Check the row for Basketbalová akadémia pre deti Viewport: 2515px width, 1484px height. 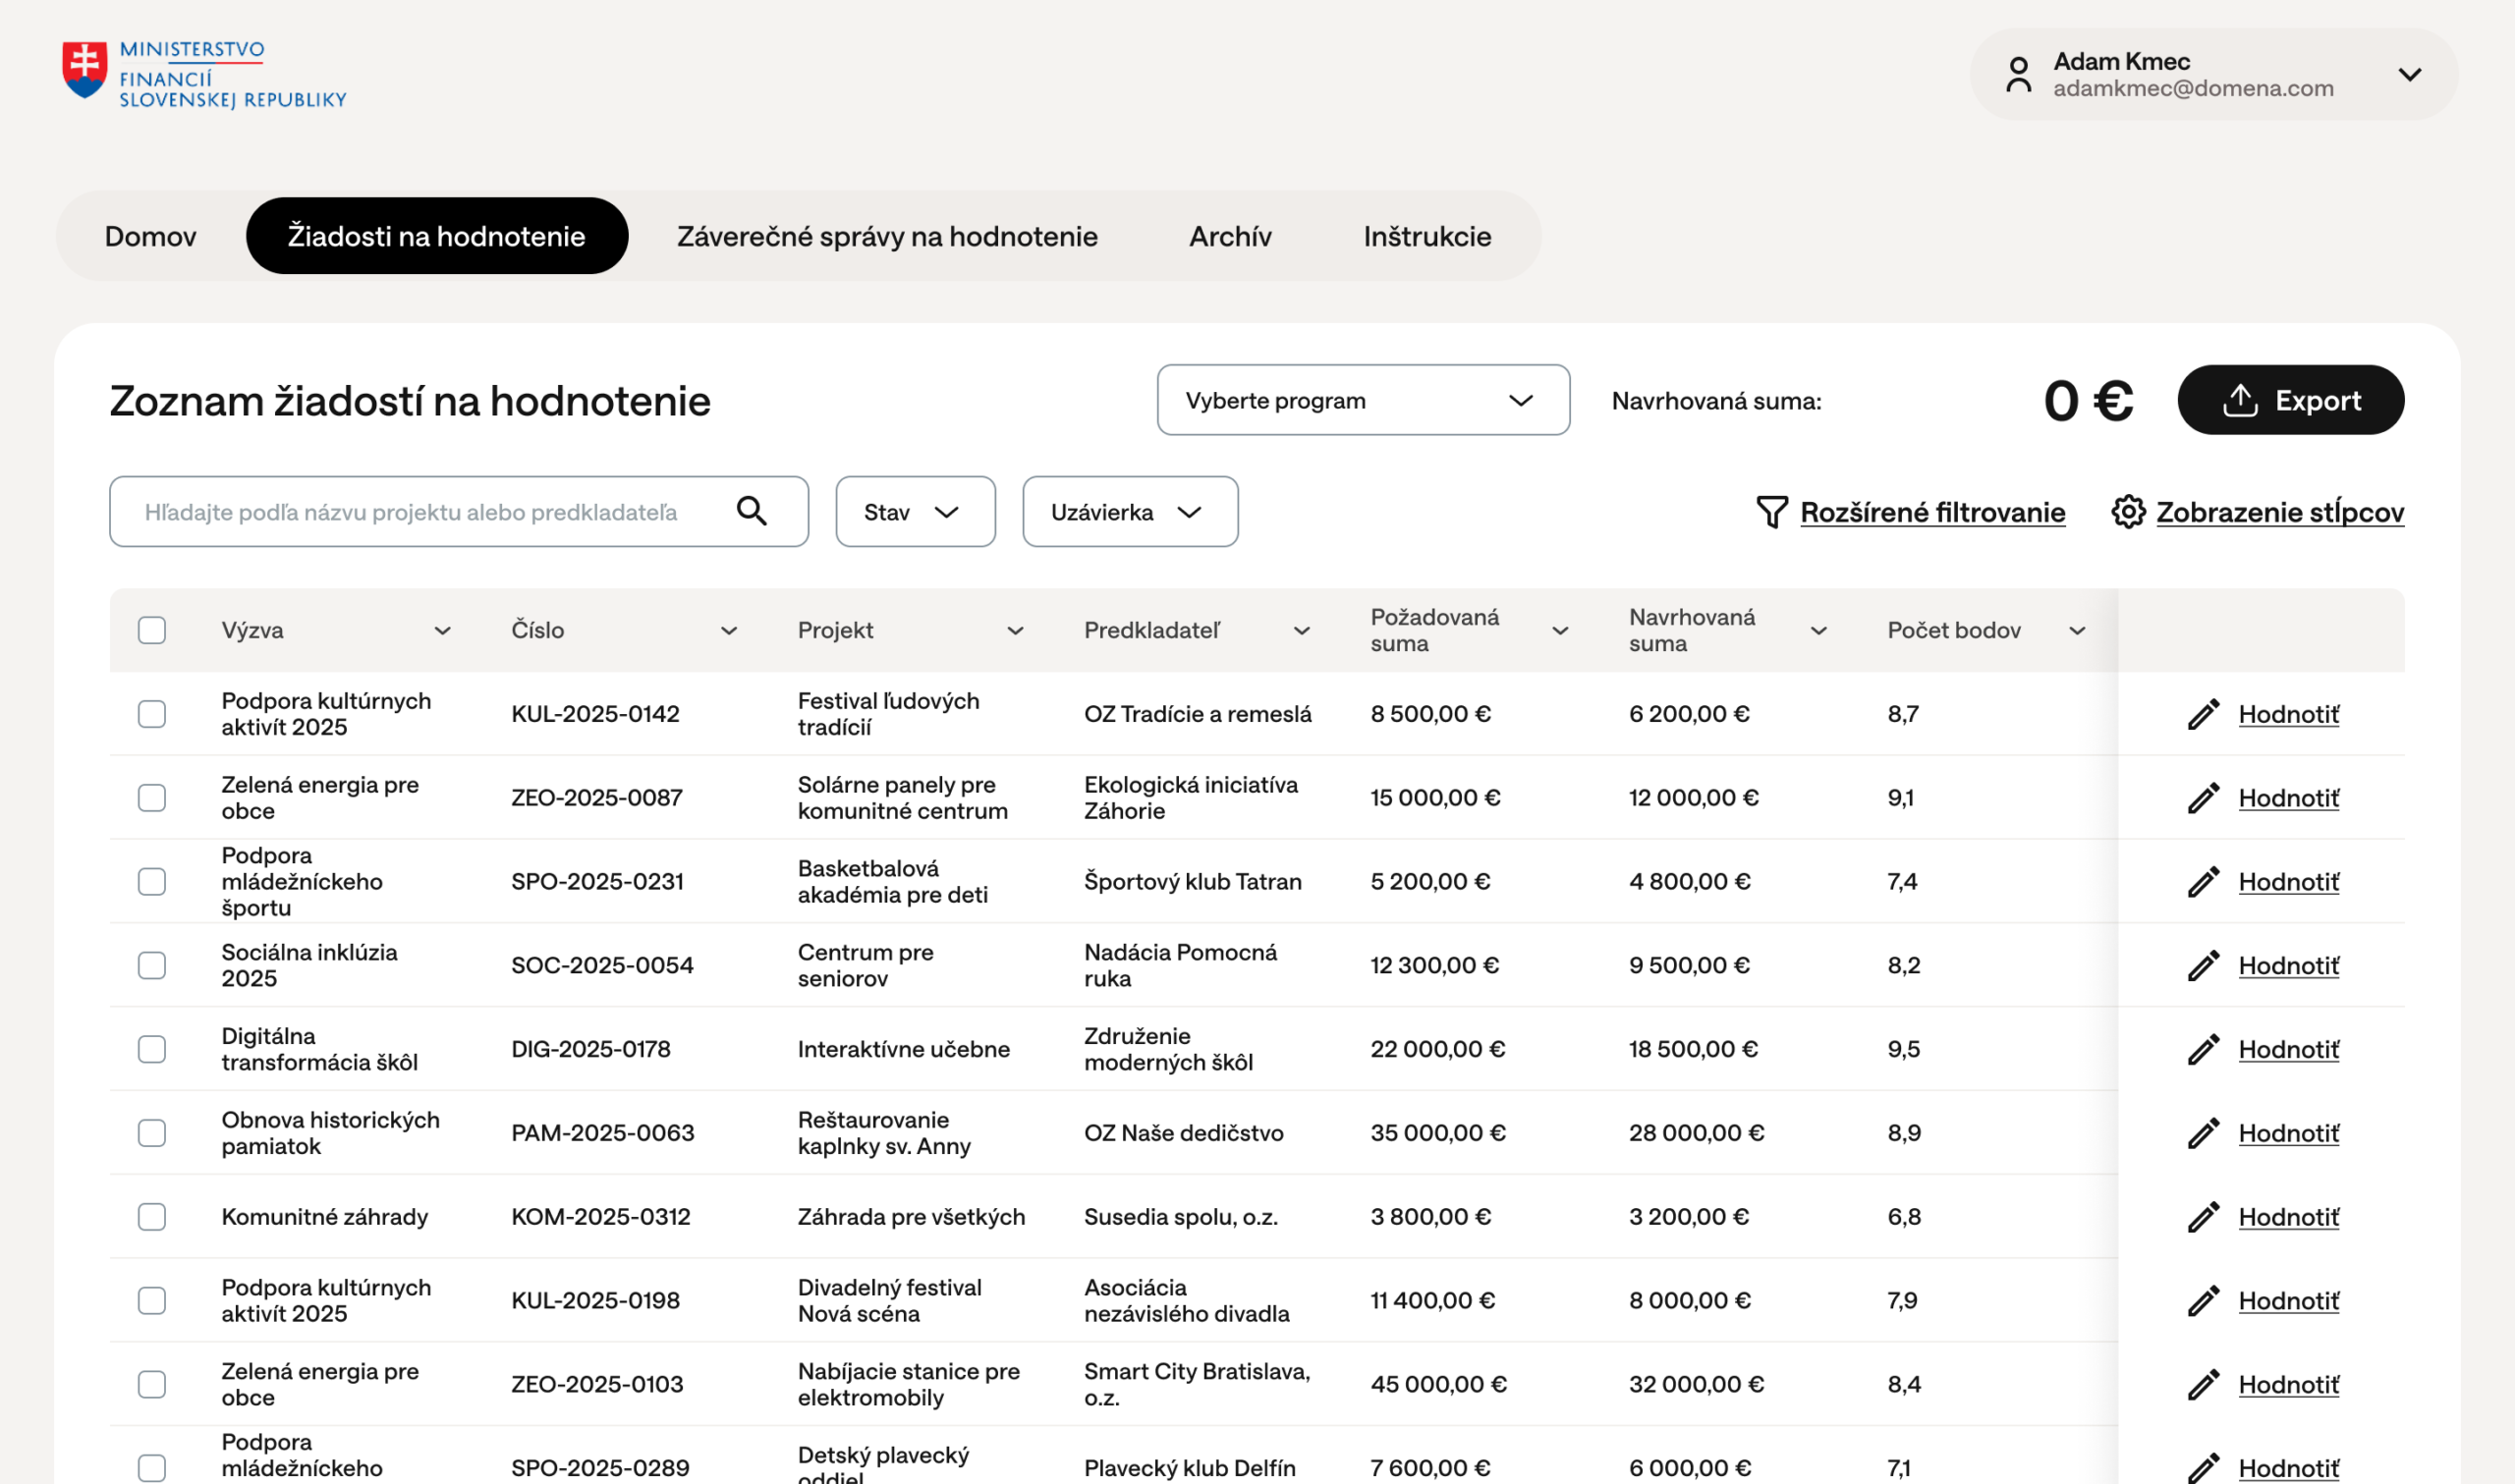tap(152, 882)
